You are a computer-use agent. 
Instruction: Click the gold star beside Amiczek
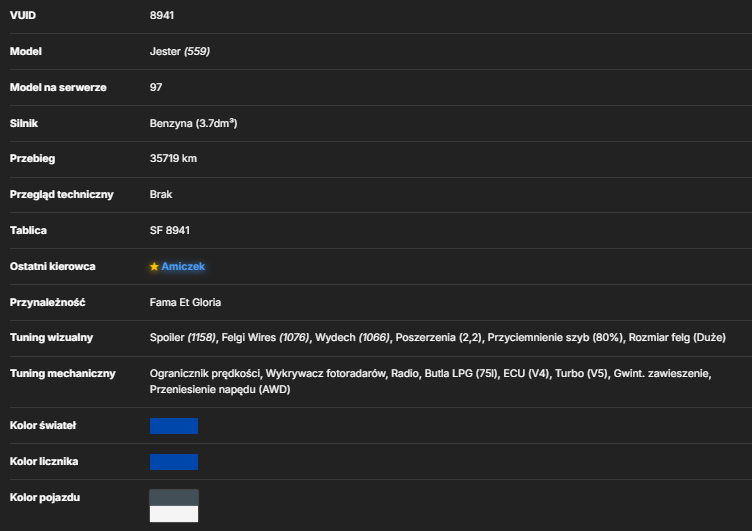click(154, 266)
